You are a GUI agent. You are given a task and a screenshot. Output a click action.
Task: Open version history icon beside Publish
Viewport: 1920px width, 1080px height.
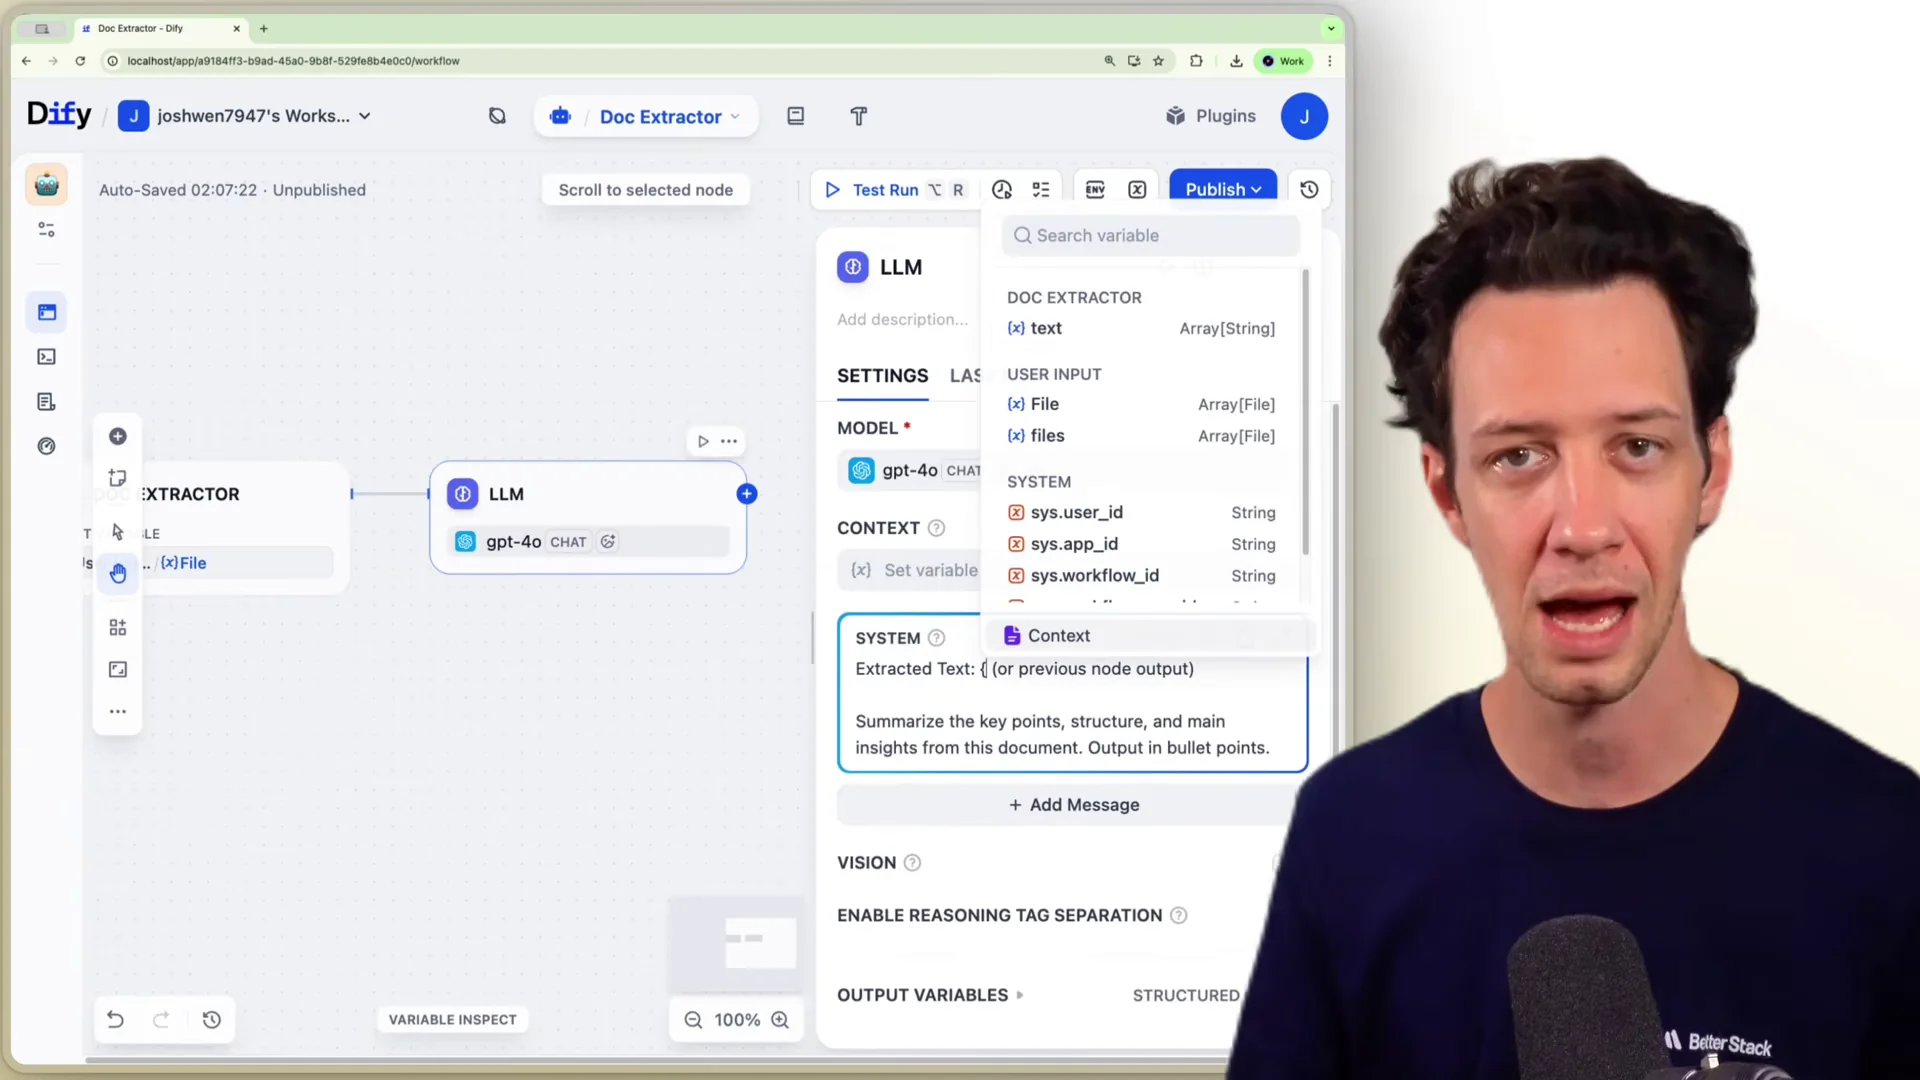1309,190
